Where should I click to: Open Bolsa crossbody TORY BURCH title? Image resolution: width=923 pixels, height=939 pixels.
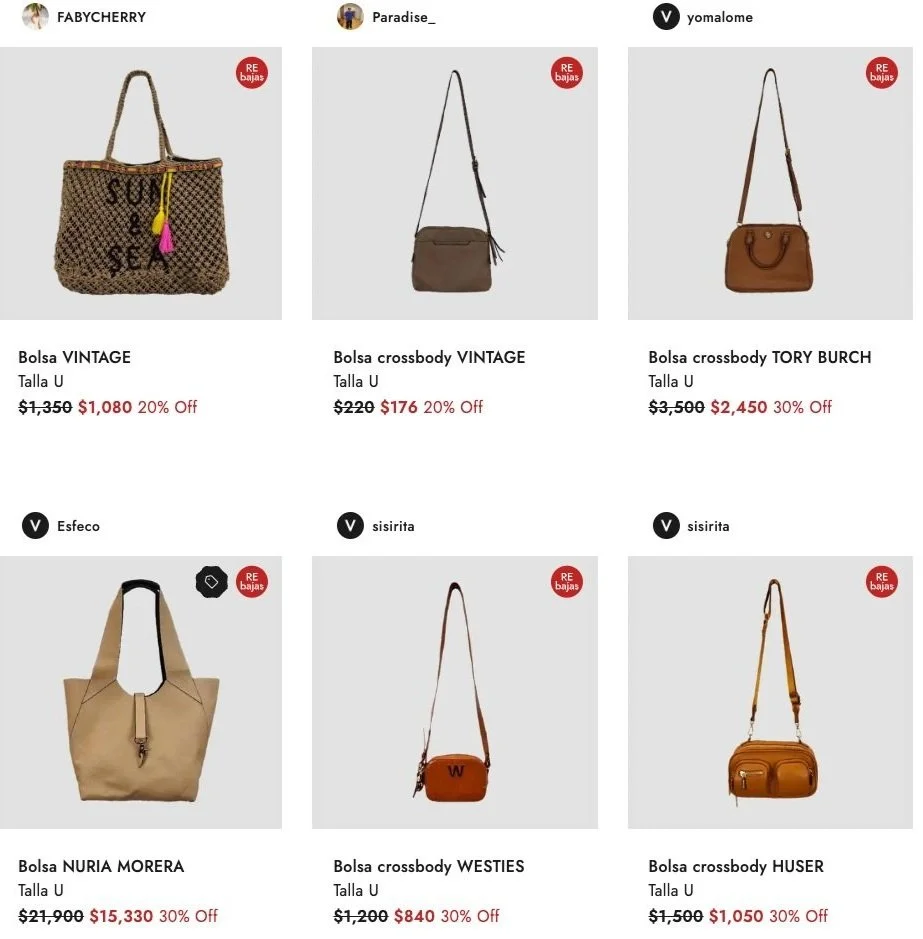point(759,358)
